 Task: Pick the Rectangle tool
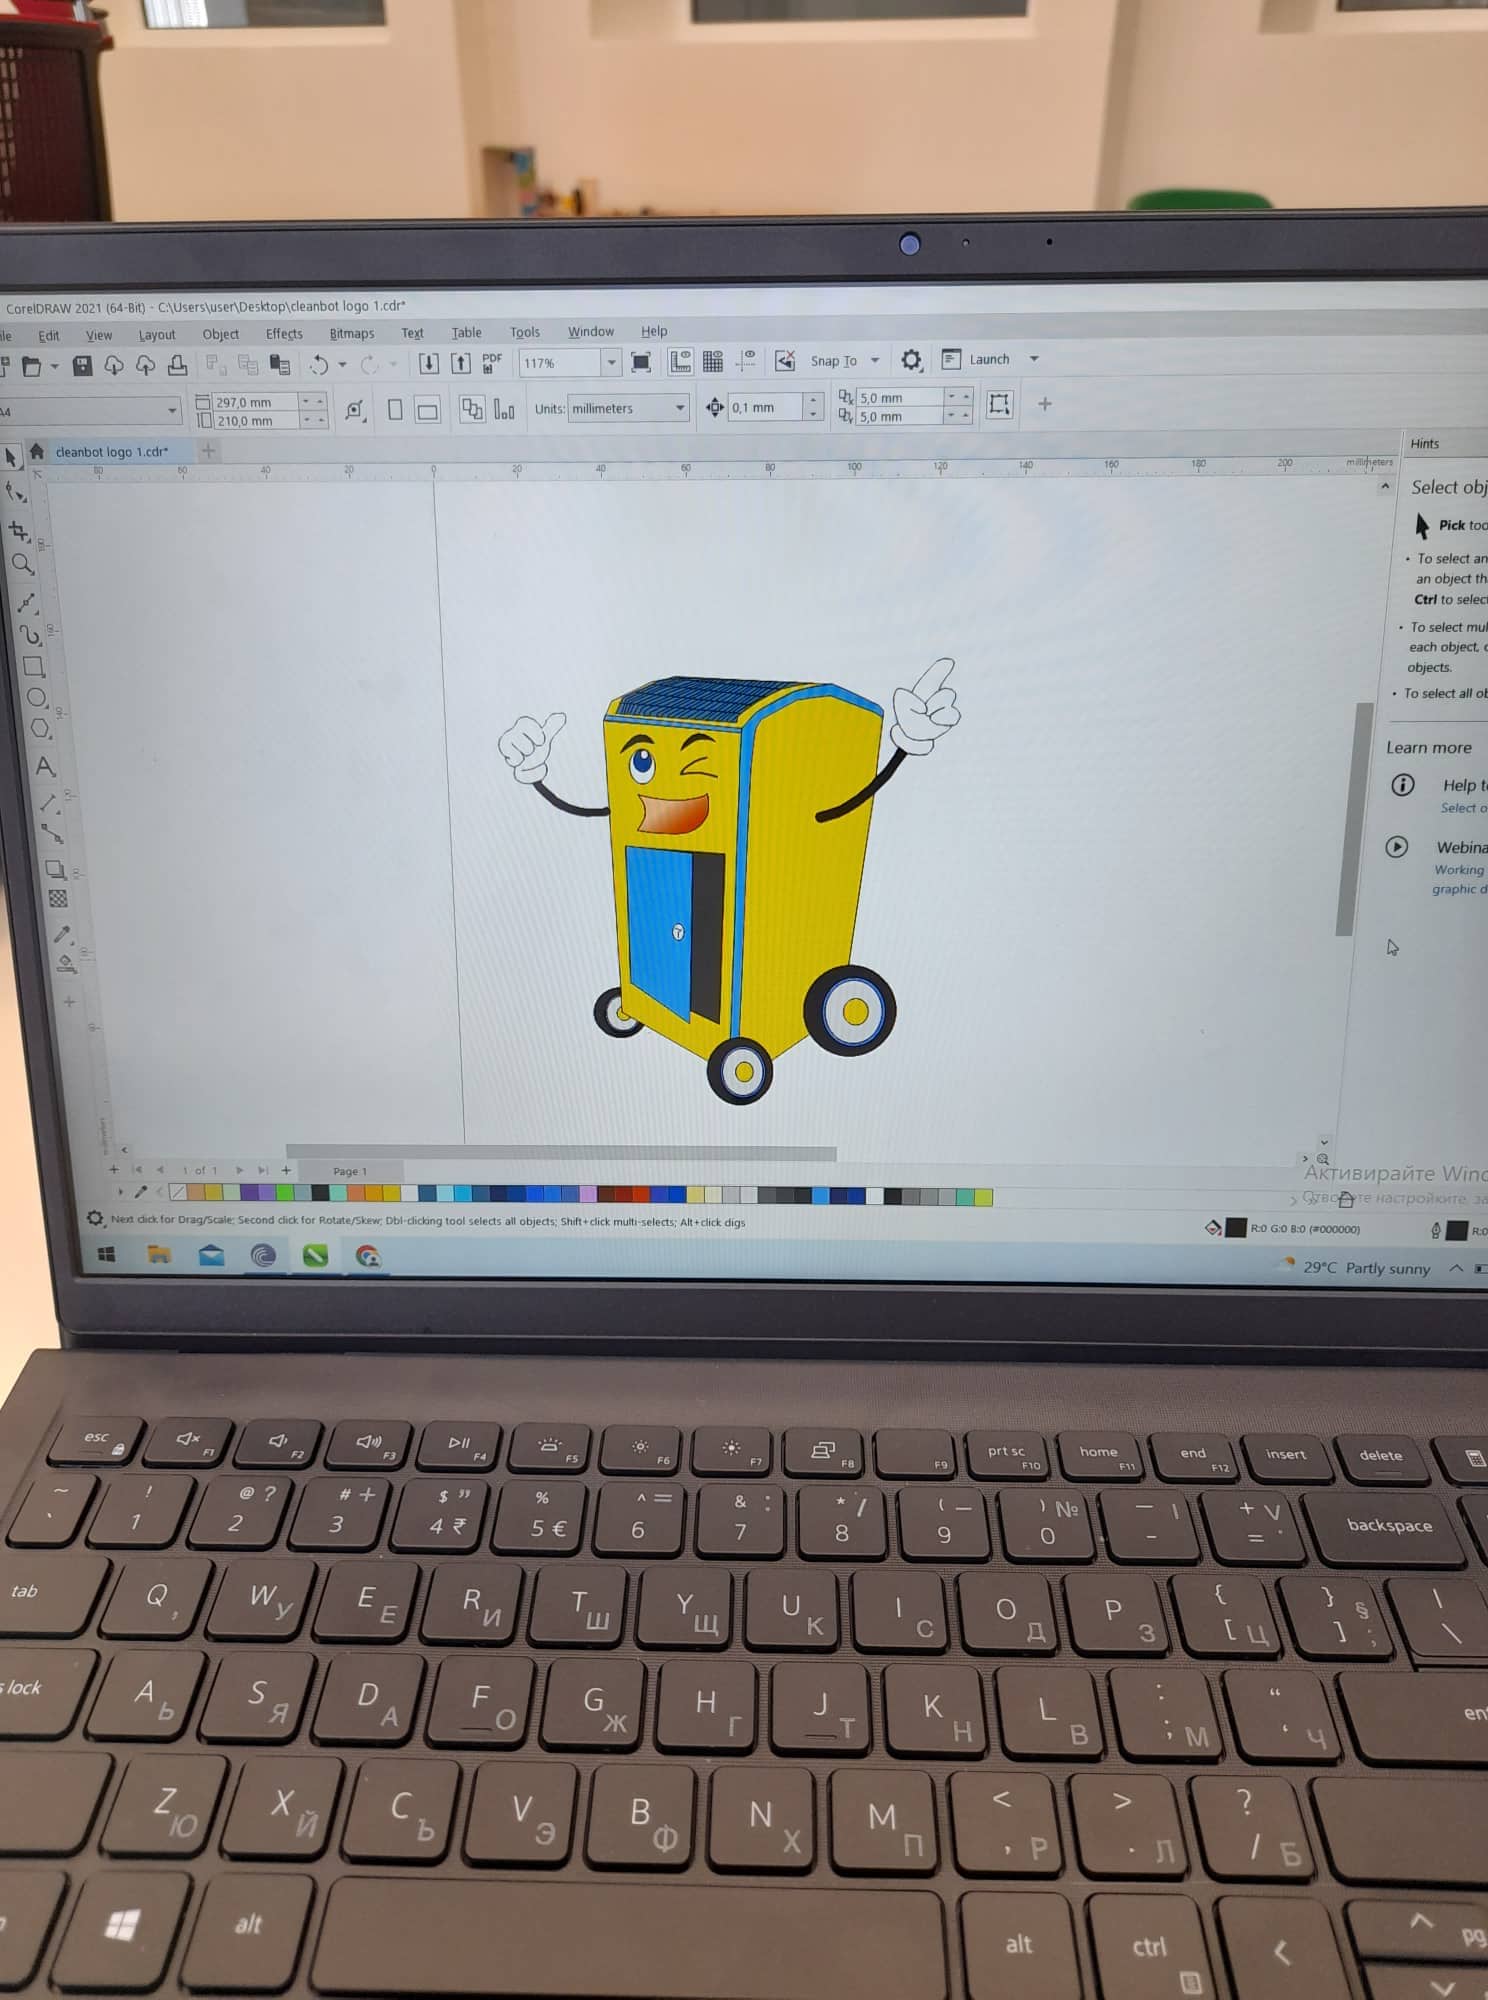34,666
